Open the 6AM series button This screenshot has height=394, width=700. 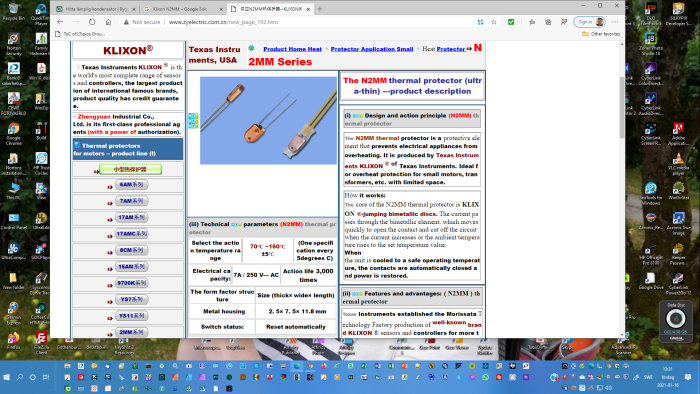pyautogui.click(x=131, y=185)
